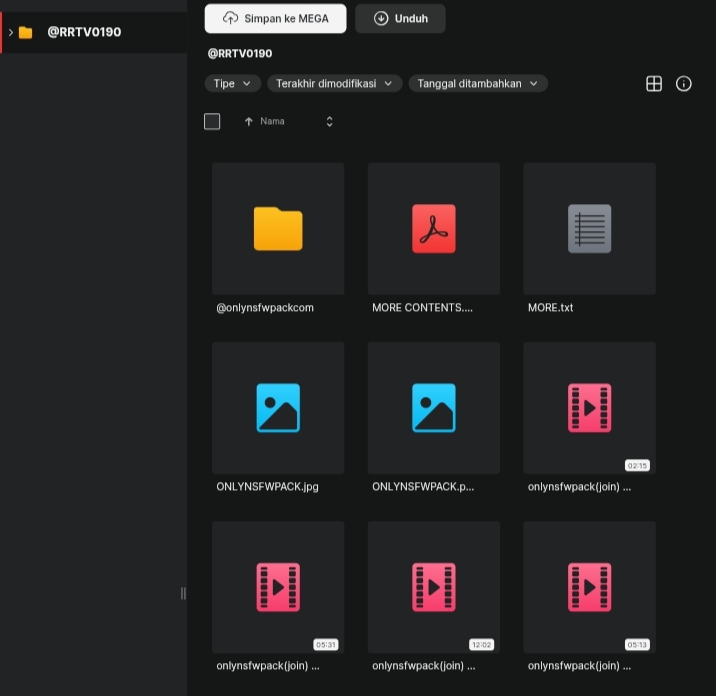Open the MORE.txt text file icon
This screenshot has height=696, width=716.
pos(590,229)
